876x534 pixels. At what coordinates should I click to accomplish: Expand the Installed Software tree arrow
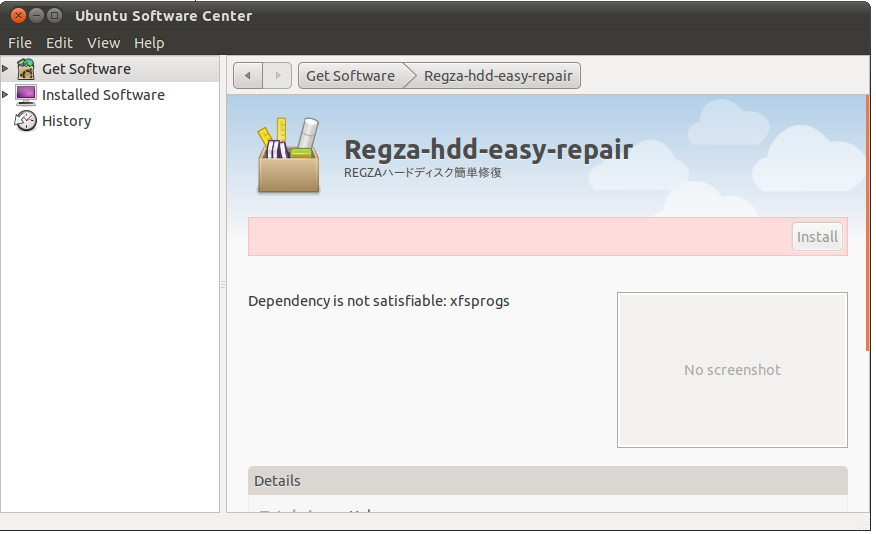[5, 95]
